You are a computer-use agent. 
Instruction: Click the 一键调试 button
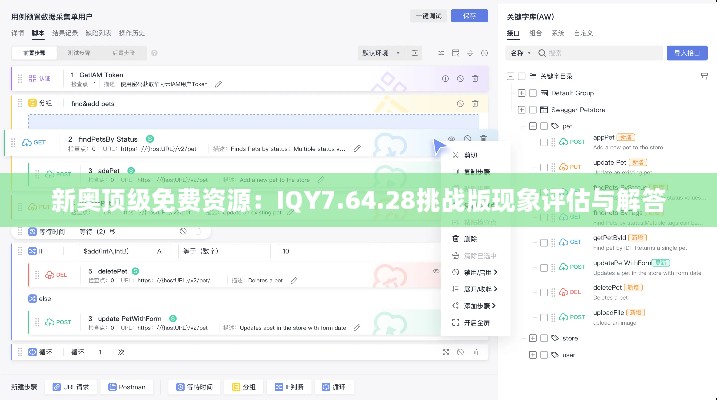[x=428, y=16]
